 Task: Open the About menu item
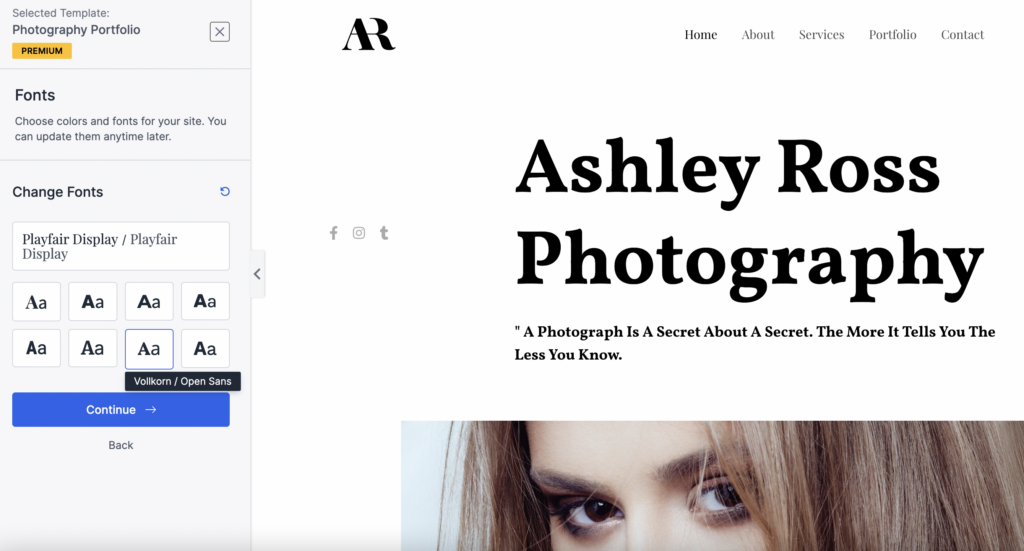[x=758, y=35]
